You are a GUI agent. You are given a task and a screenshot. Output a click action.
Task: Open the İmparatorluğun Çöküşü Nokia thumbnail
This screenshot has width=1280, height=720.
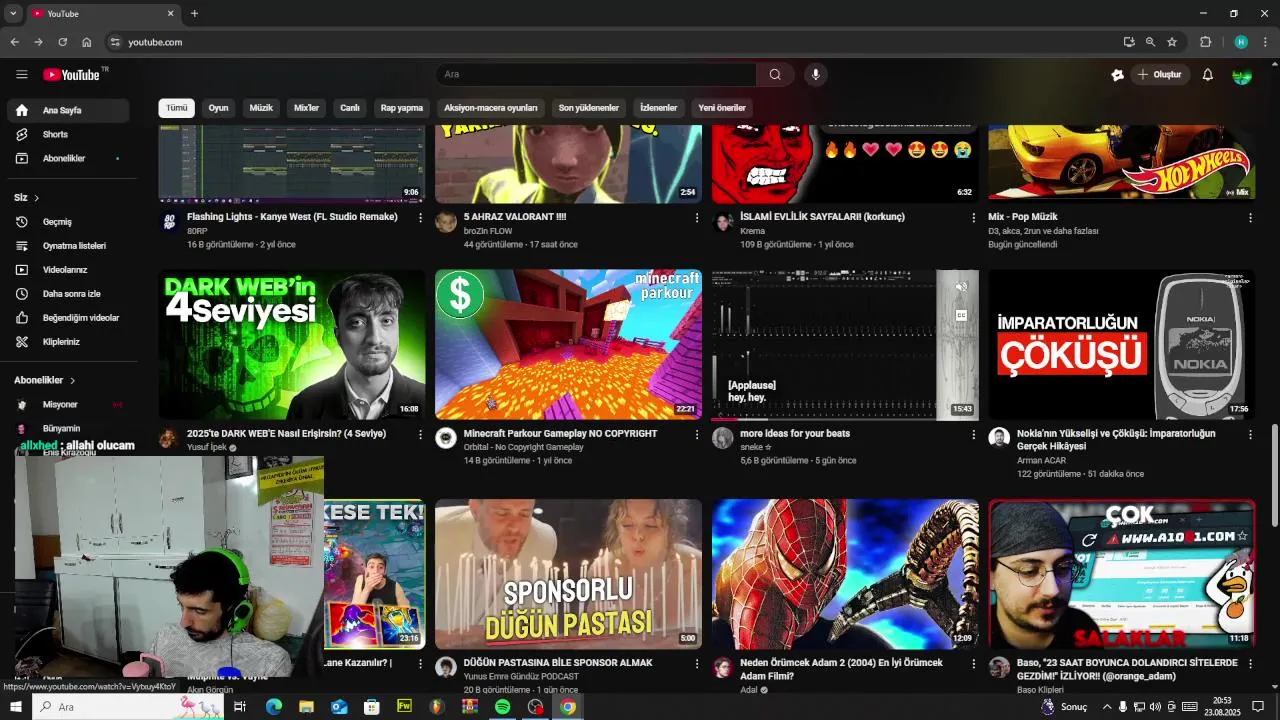[x=1121, y=344]
